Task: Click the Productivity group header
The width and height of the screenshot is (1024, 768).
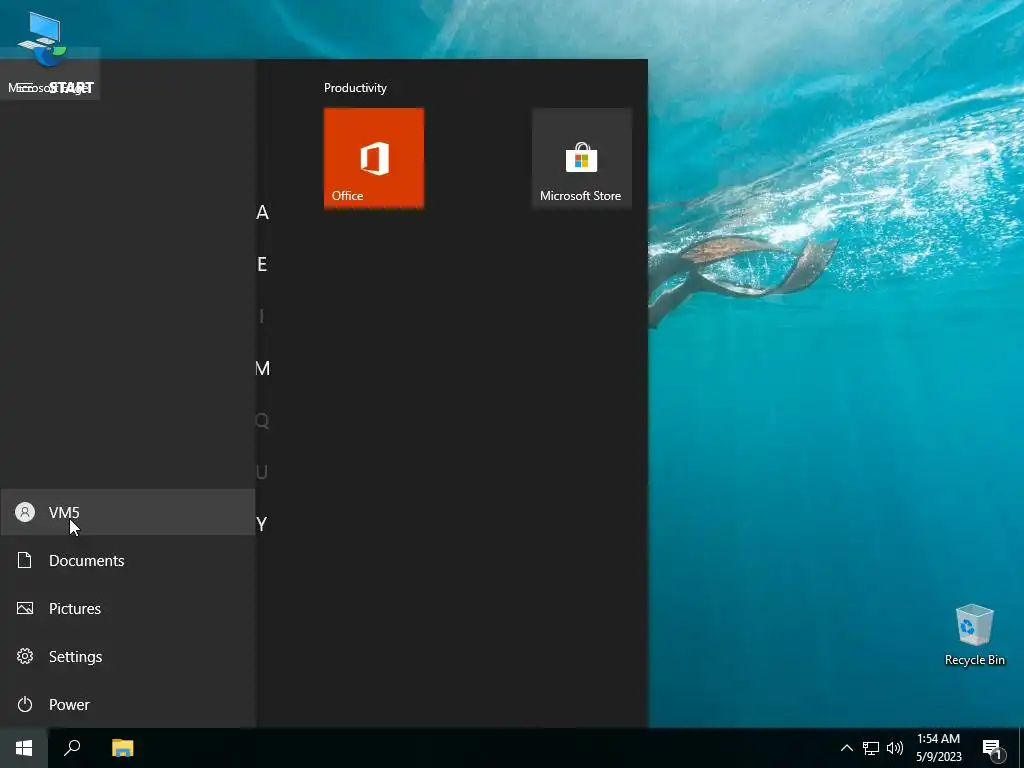Action: point(355,88)
